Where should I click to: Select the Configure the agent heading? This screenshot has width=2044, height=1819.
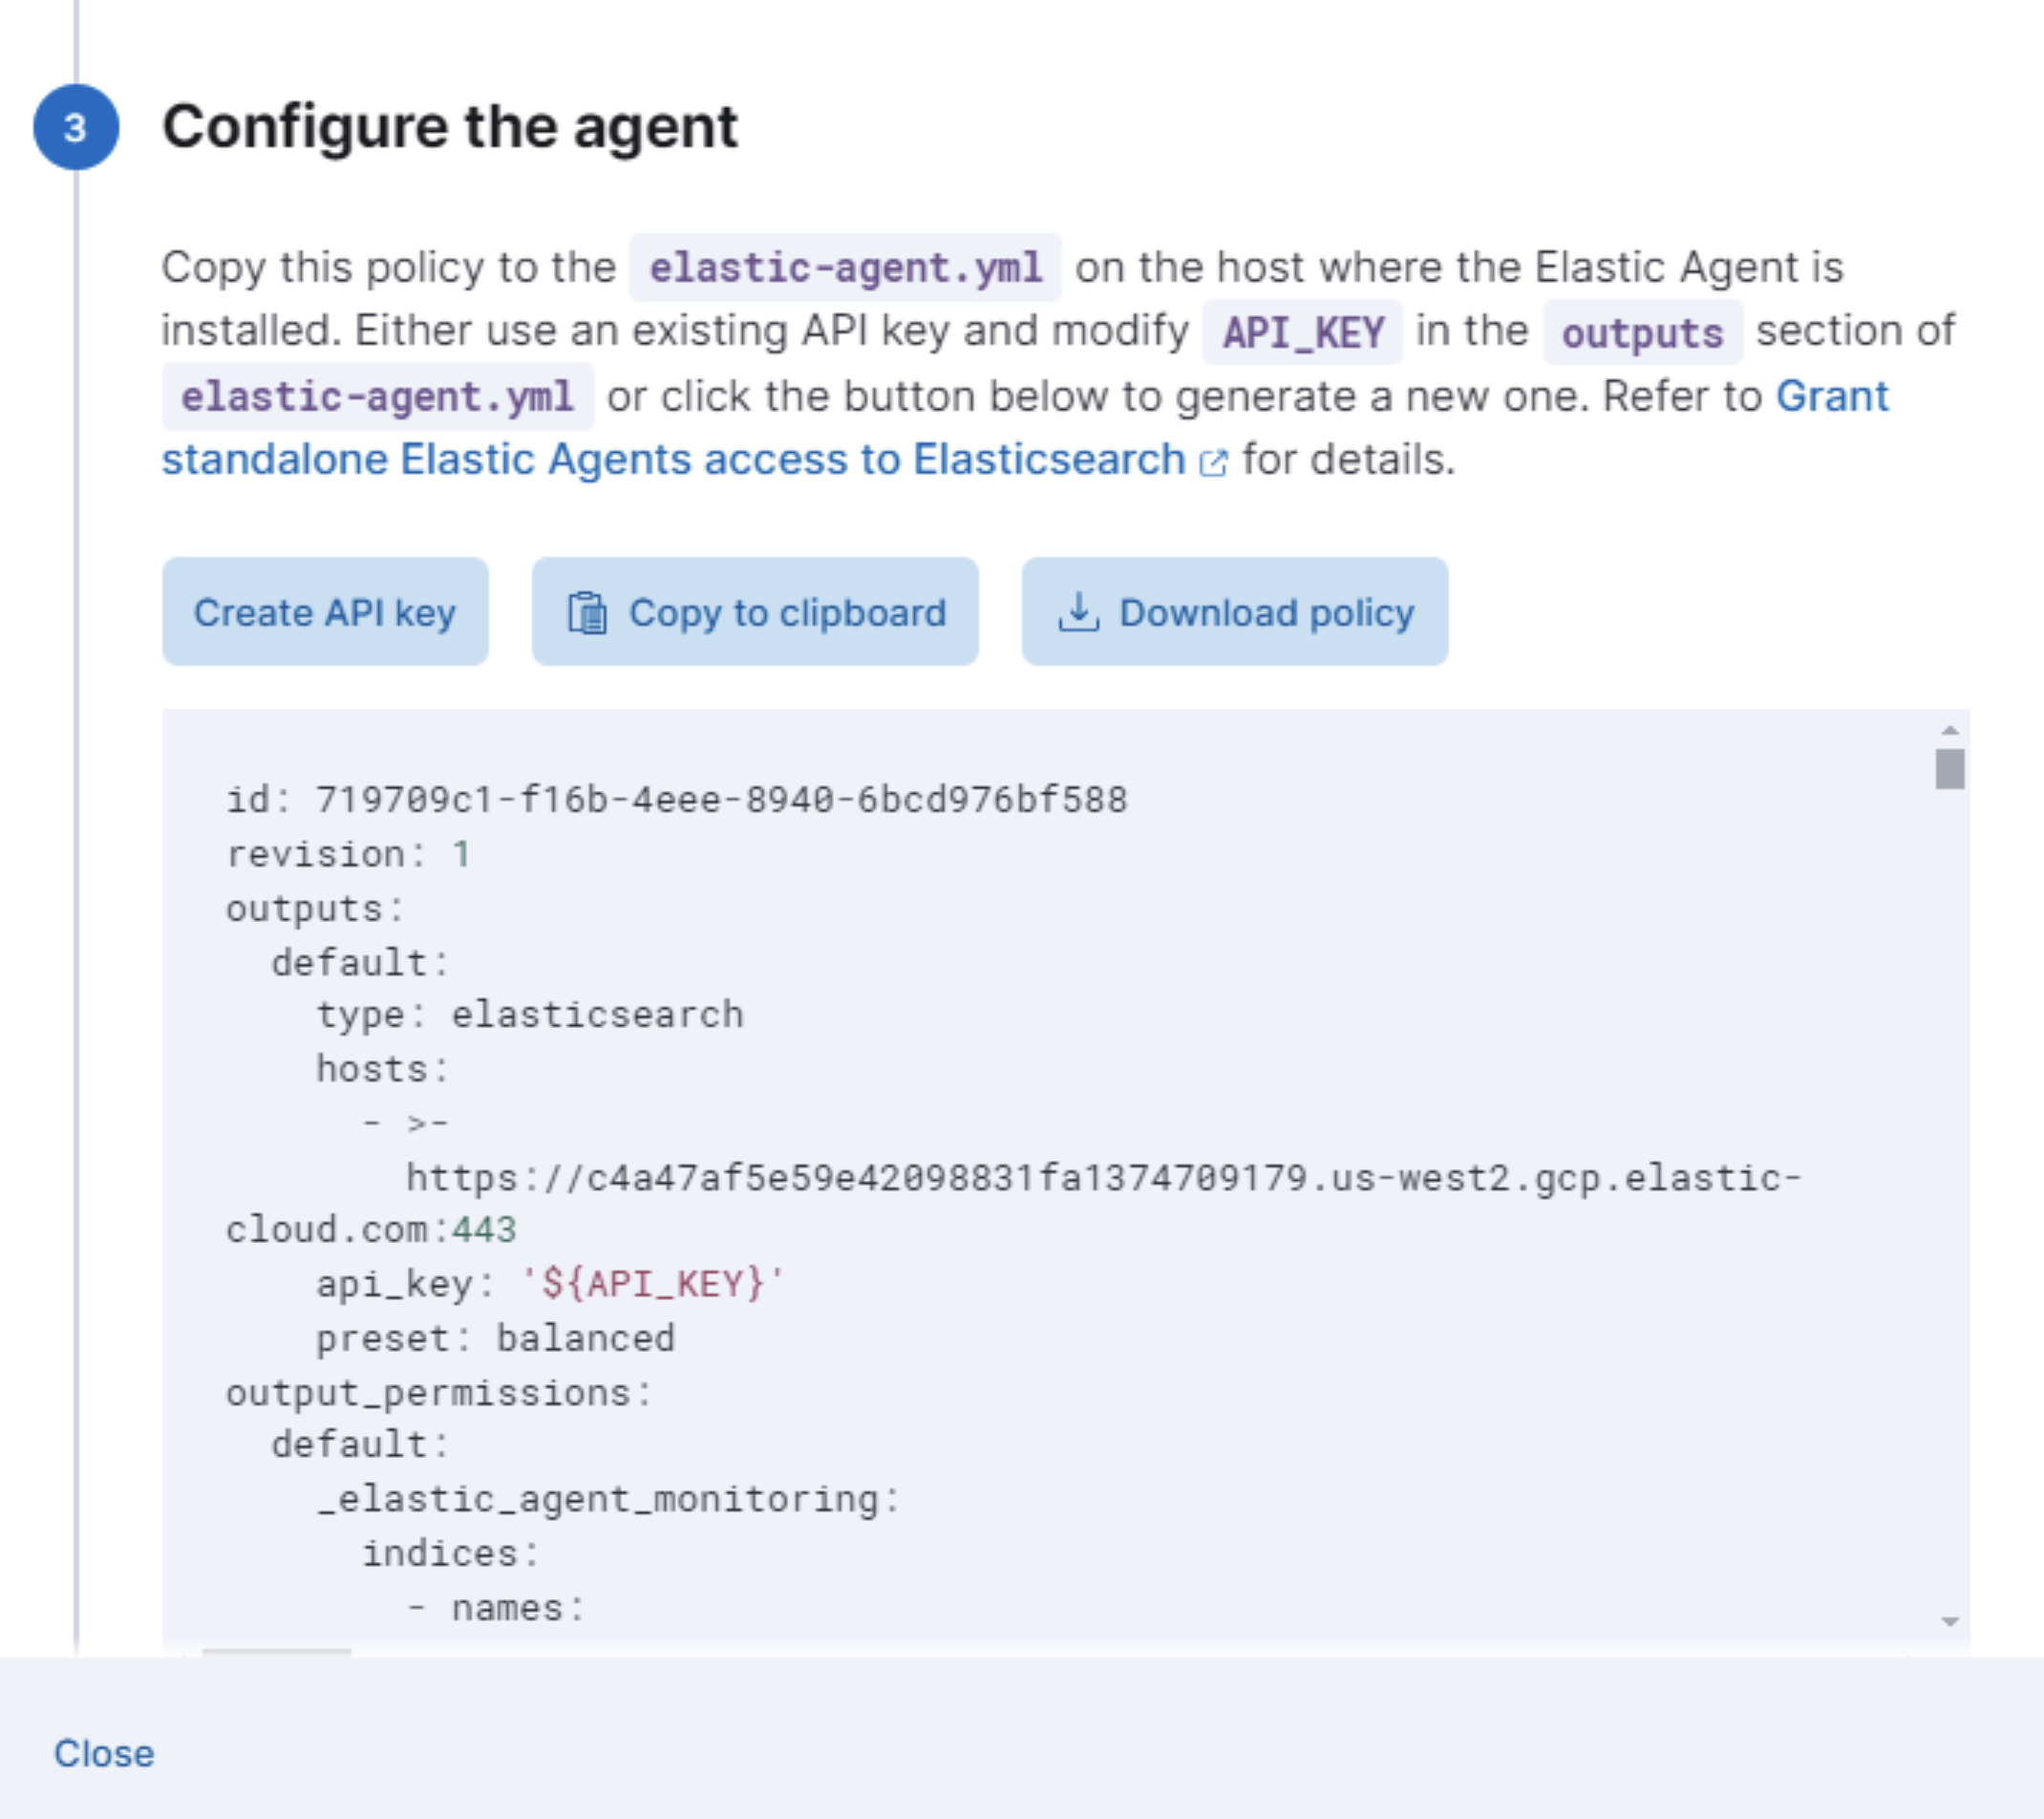pos(452,126)
